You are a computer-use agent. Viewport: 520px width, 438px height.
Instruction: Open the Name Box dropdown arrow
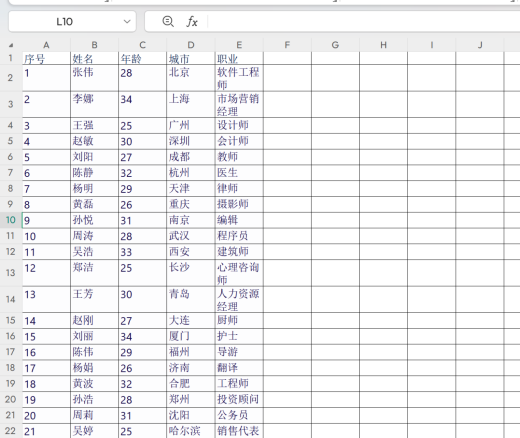(127, 22)
